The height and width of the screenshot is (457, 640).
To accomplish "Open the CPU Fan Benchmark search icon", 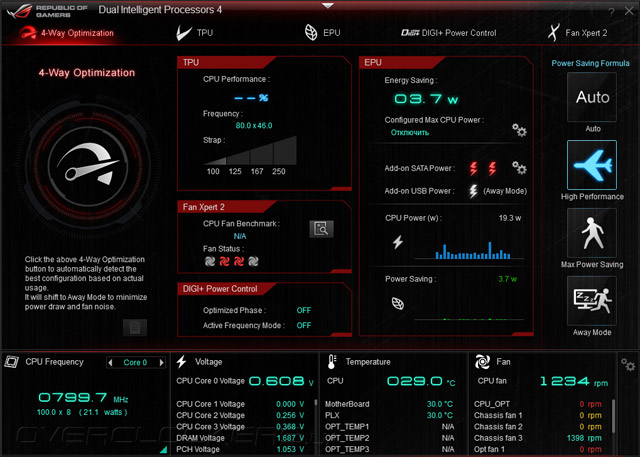I will [x=321, y=229].
